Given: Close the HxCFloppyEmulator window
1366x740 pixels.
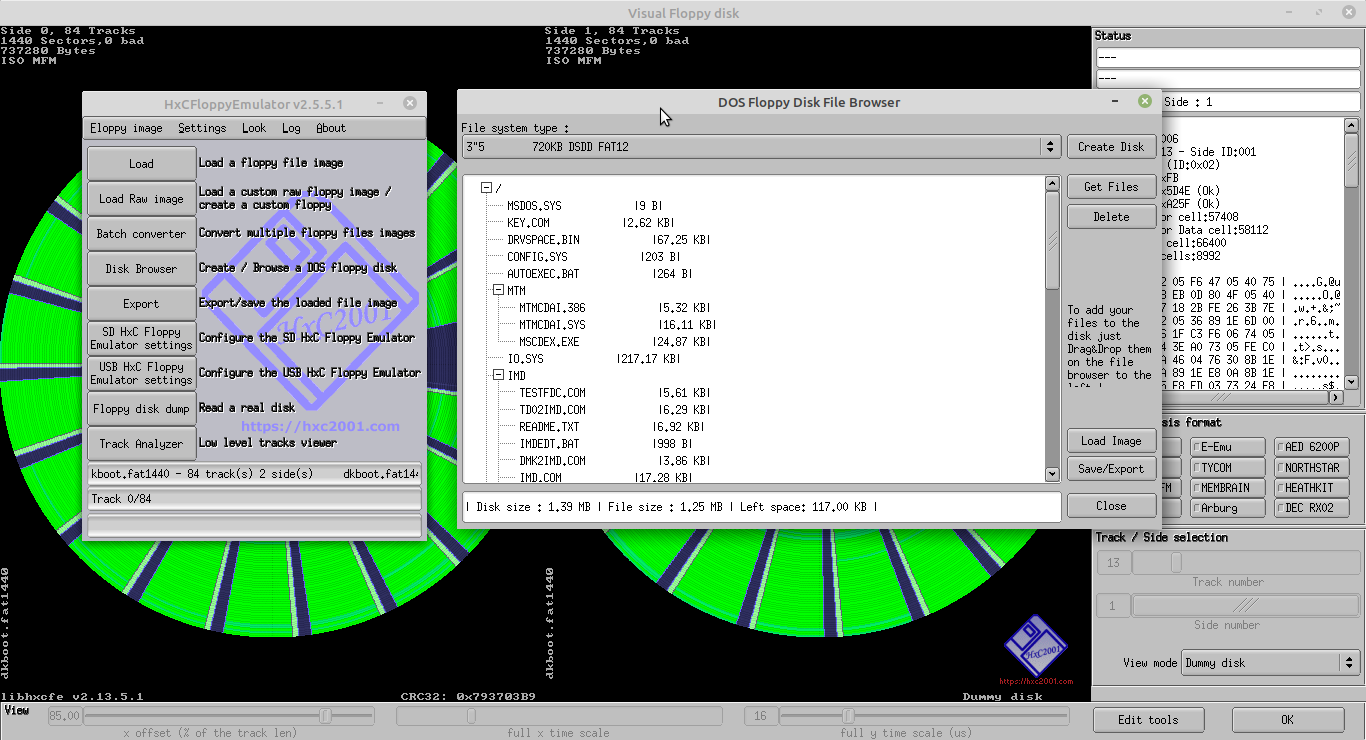Looking at the screenshot, I should [410, 103].
